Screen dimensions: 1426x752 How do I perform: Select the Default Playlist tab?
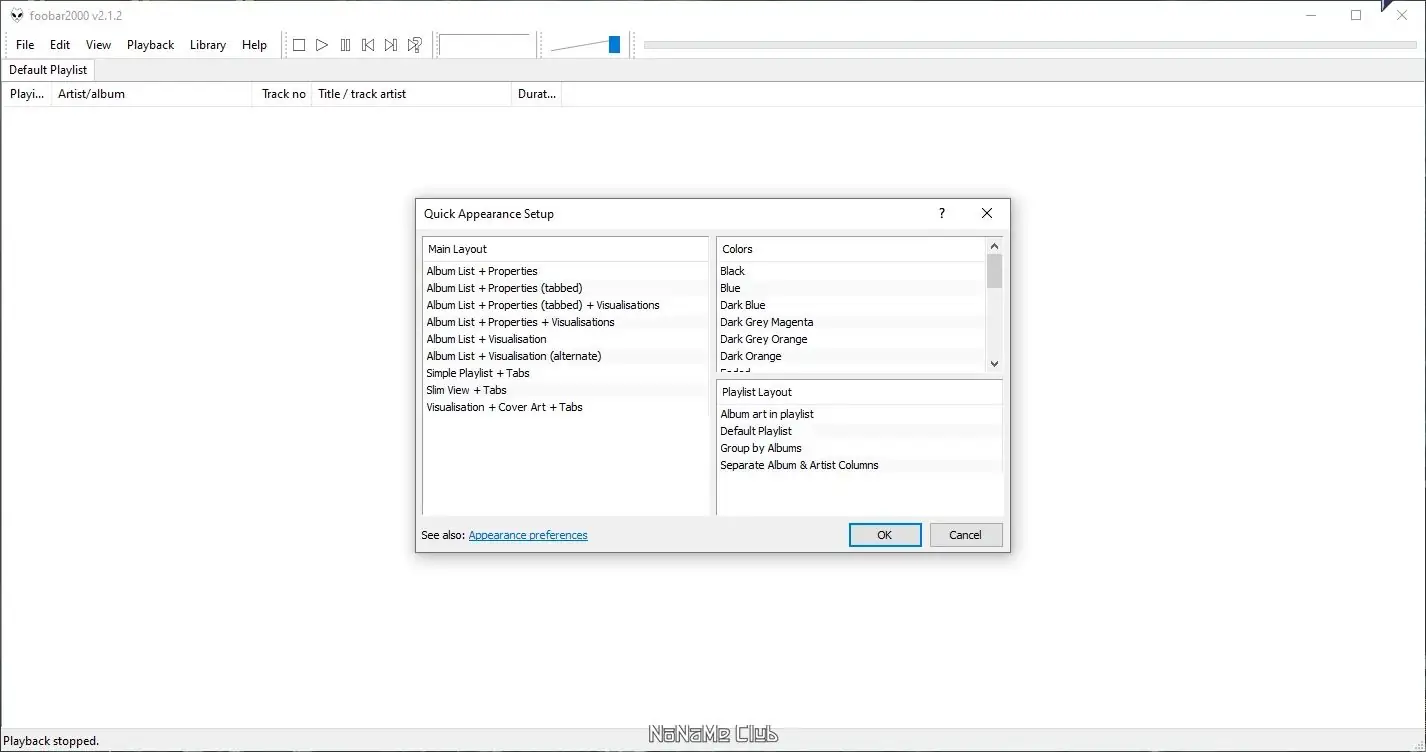click(48, 70)
